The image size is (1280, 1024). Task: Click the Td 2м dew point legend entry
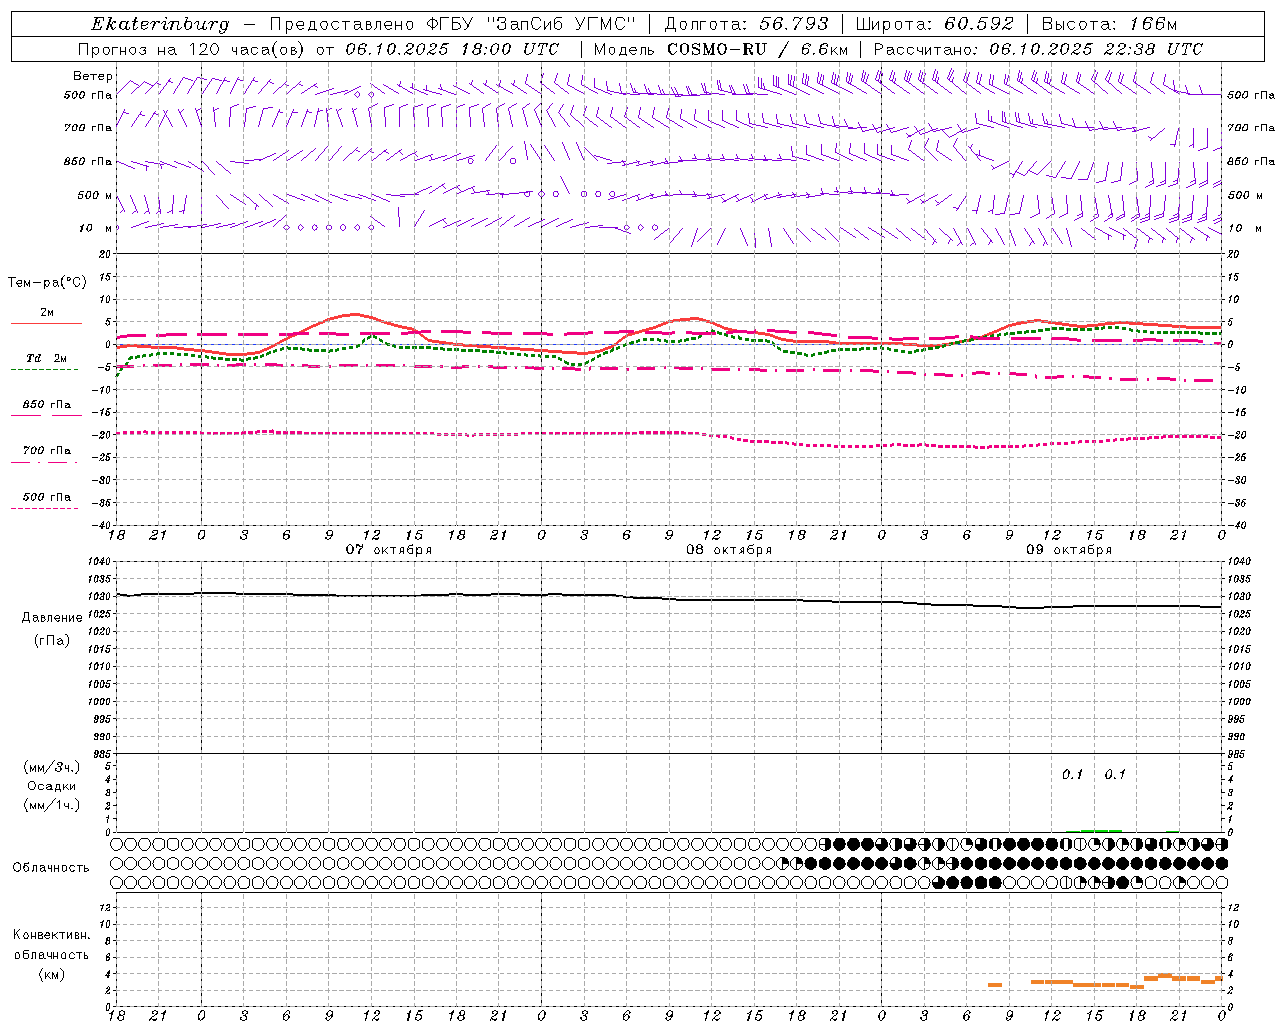(46, 358)
